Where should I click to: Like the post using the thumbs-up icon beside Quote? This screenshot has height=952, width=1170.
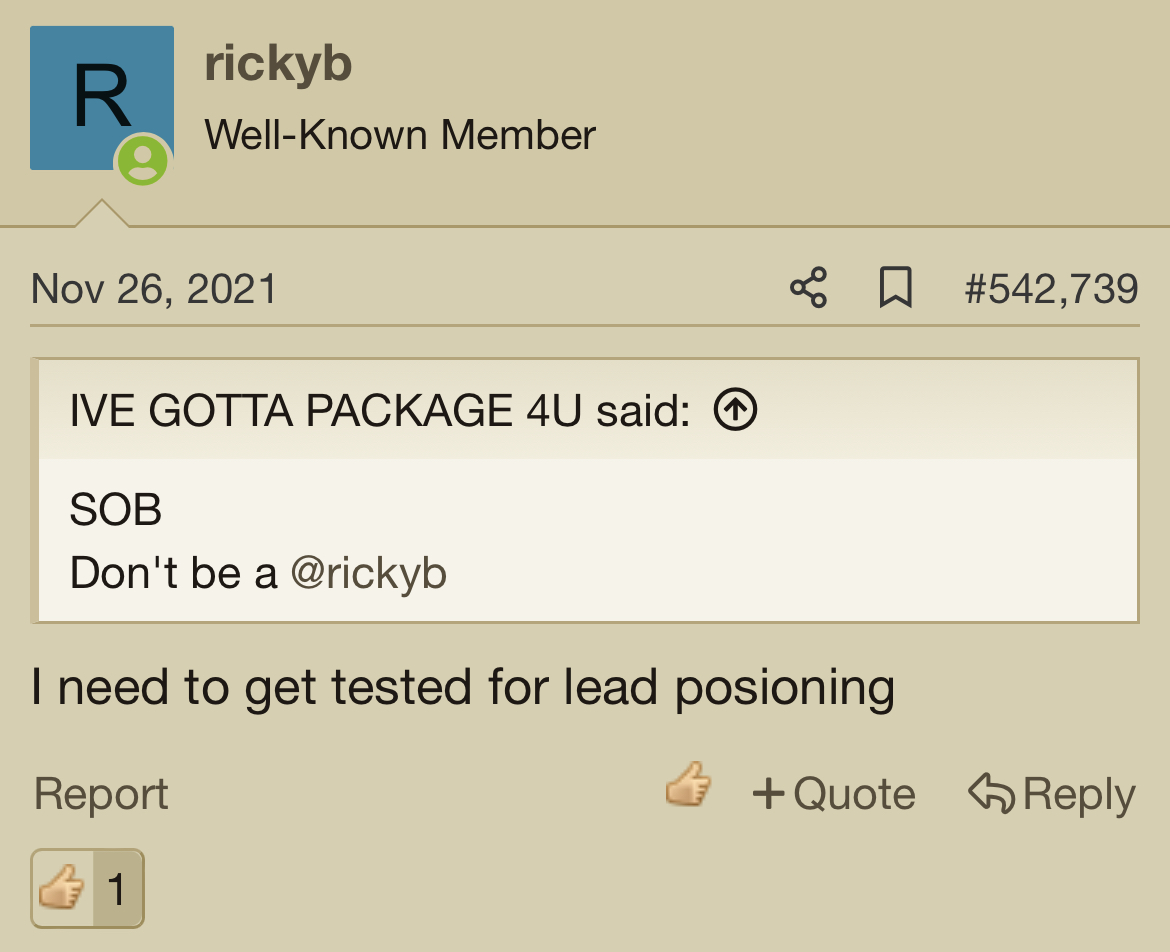pyautogui.click(x=688, y=785)
